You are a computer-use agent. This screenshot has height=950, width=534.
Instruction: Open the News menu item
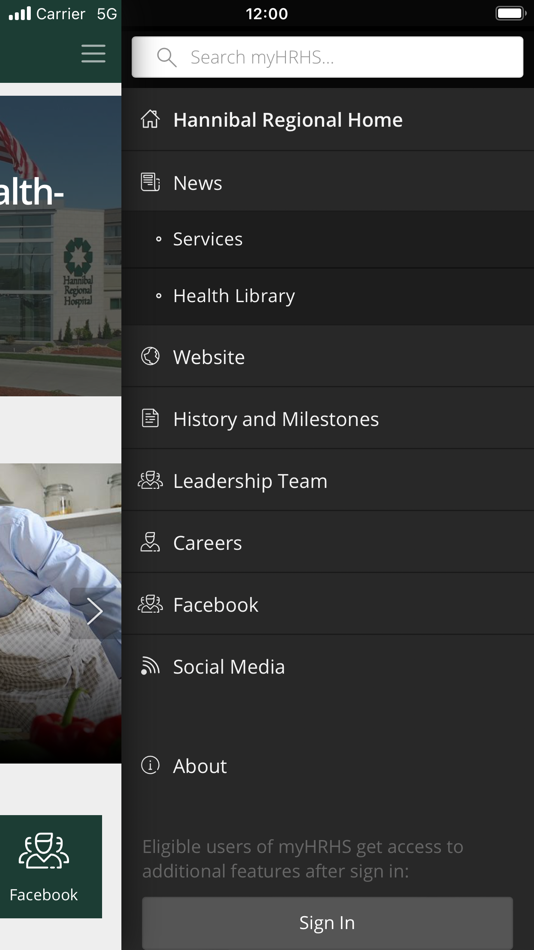(x=328, y=181)
